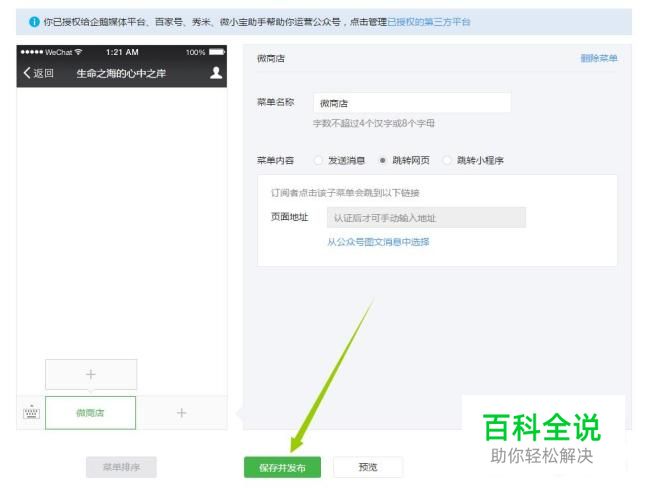The width and height of the screenshot is (650, 499).
Task: Select the 微商店 menu in the phone preview
Action: (90, 413)
